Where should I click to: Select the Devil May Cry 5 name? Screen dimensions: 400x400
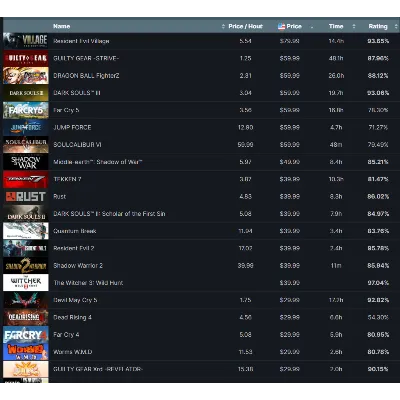tap(75, 300)
